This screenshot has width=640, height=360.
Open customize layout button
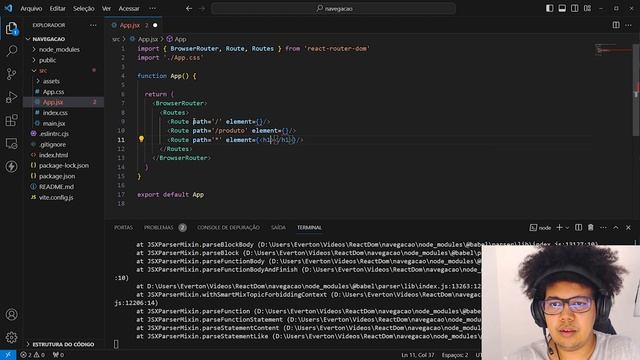(587, 8)
